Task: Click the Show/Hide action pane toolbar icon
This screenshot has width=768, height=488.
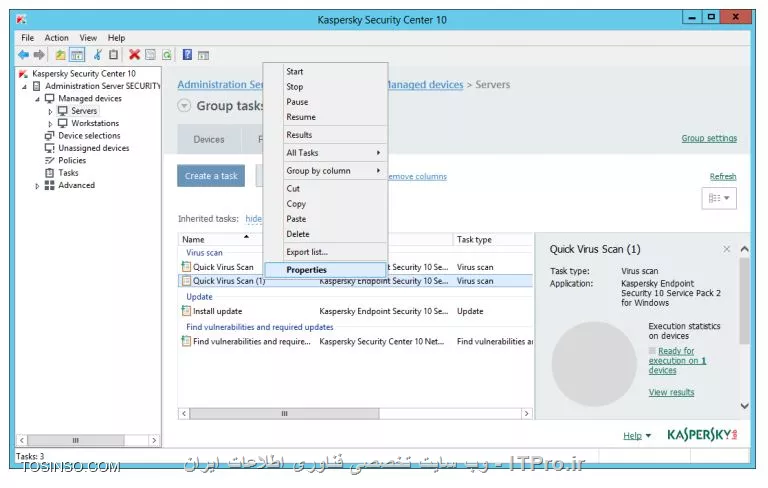Action: pyautogui.click(x=203, y=55)
